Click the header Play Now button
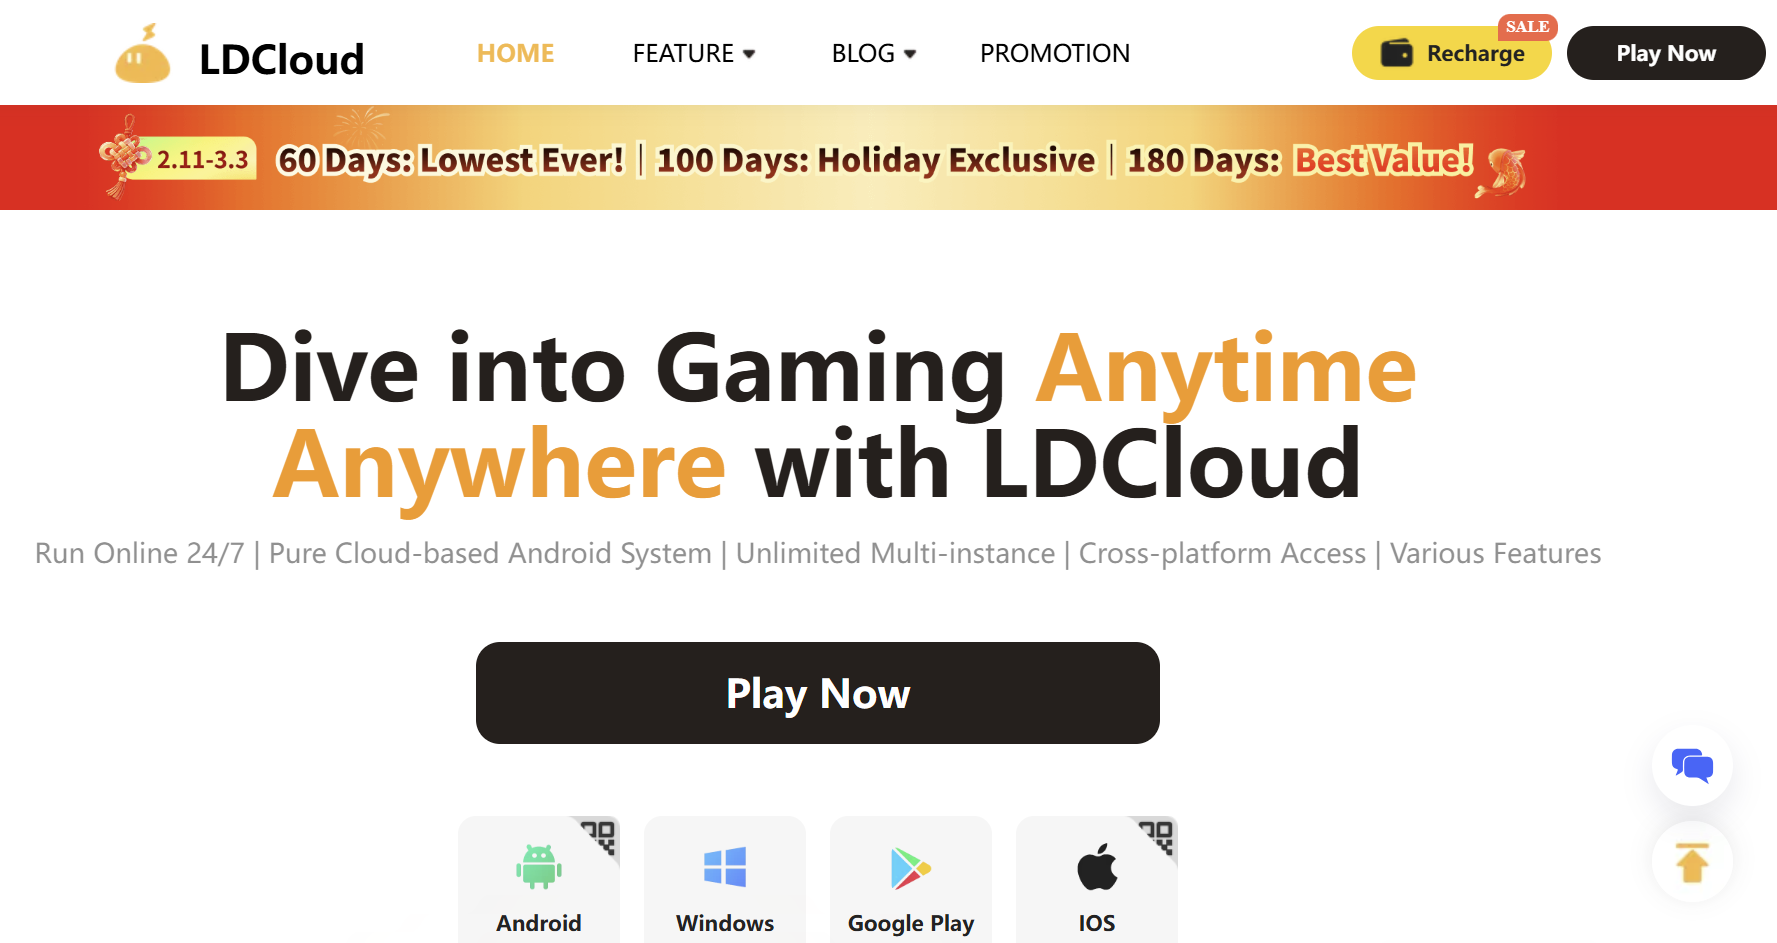The image size is (1777, 943). tap(1666, 53)
